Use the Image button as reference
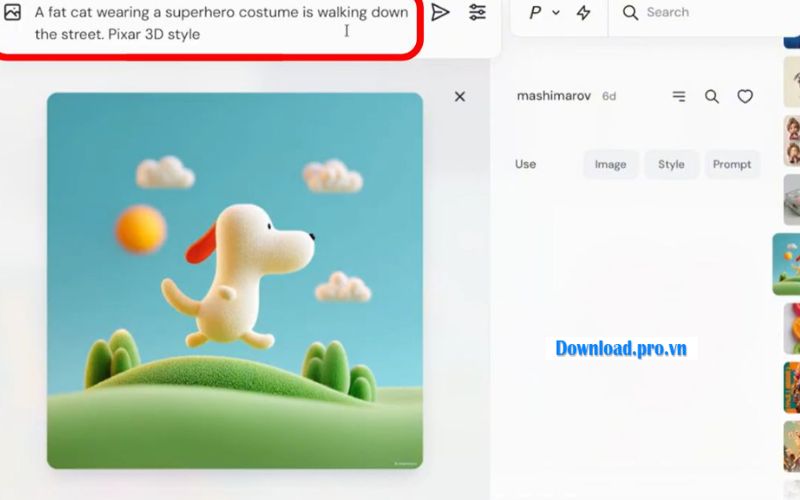This screenshot has height=500, width=800. point(610,165)
